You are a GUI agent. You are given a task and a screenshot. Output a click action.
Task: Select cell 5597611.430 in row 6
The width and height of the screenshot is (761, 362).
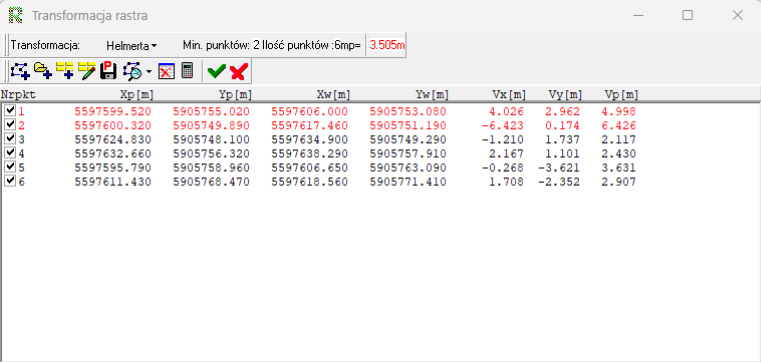point(113,182)
